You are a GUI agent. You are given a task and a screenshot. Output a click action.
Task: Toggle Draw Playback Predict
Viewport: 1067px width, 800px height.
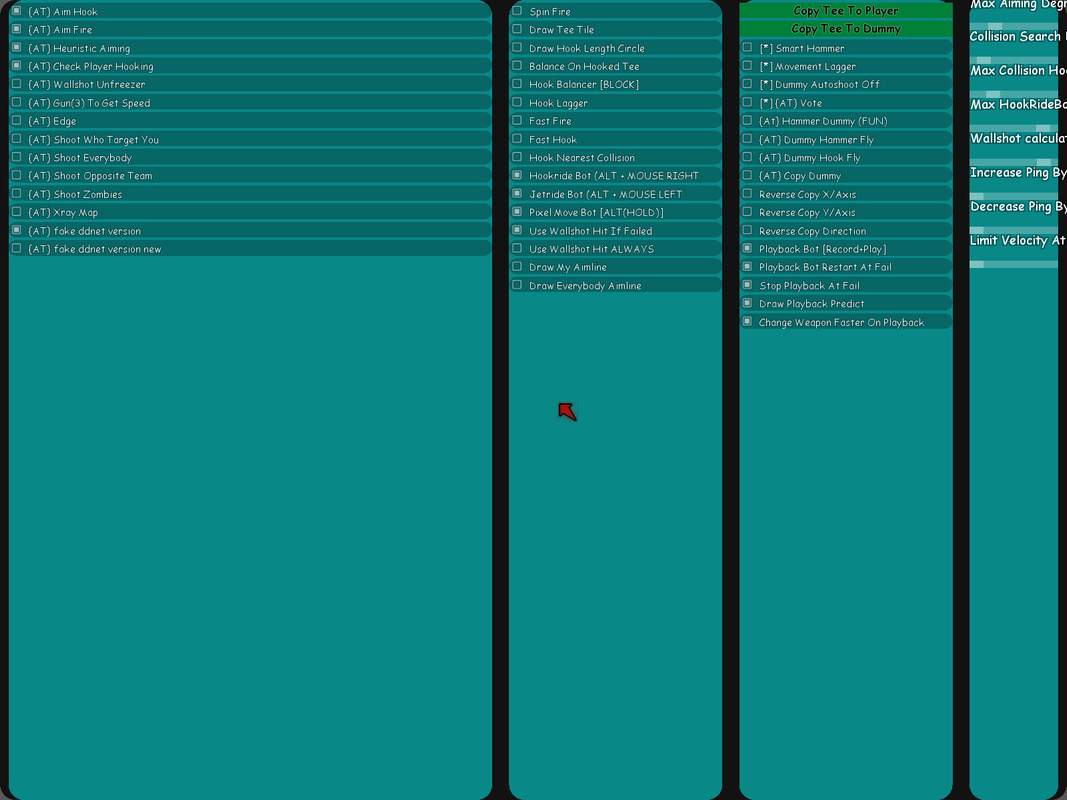pyautogui.click(x=747, y=303)
